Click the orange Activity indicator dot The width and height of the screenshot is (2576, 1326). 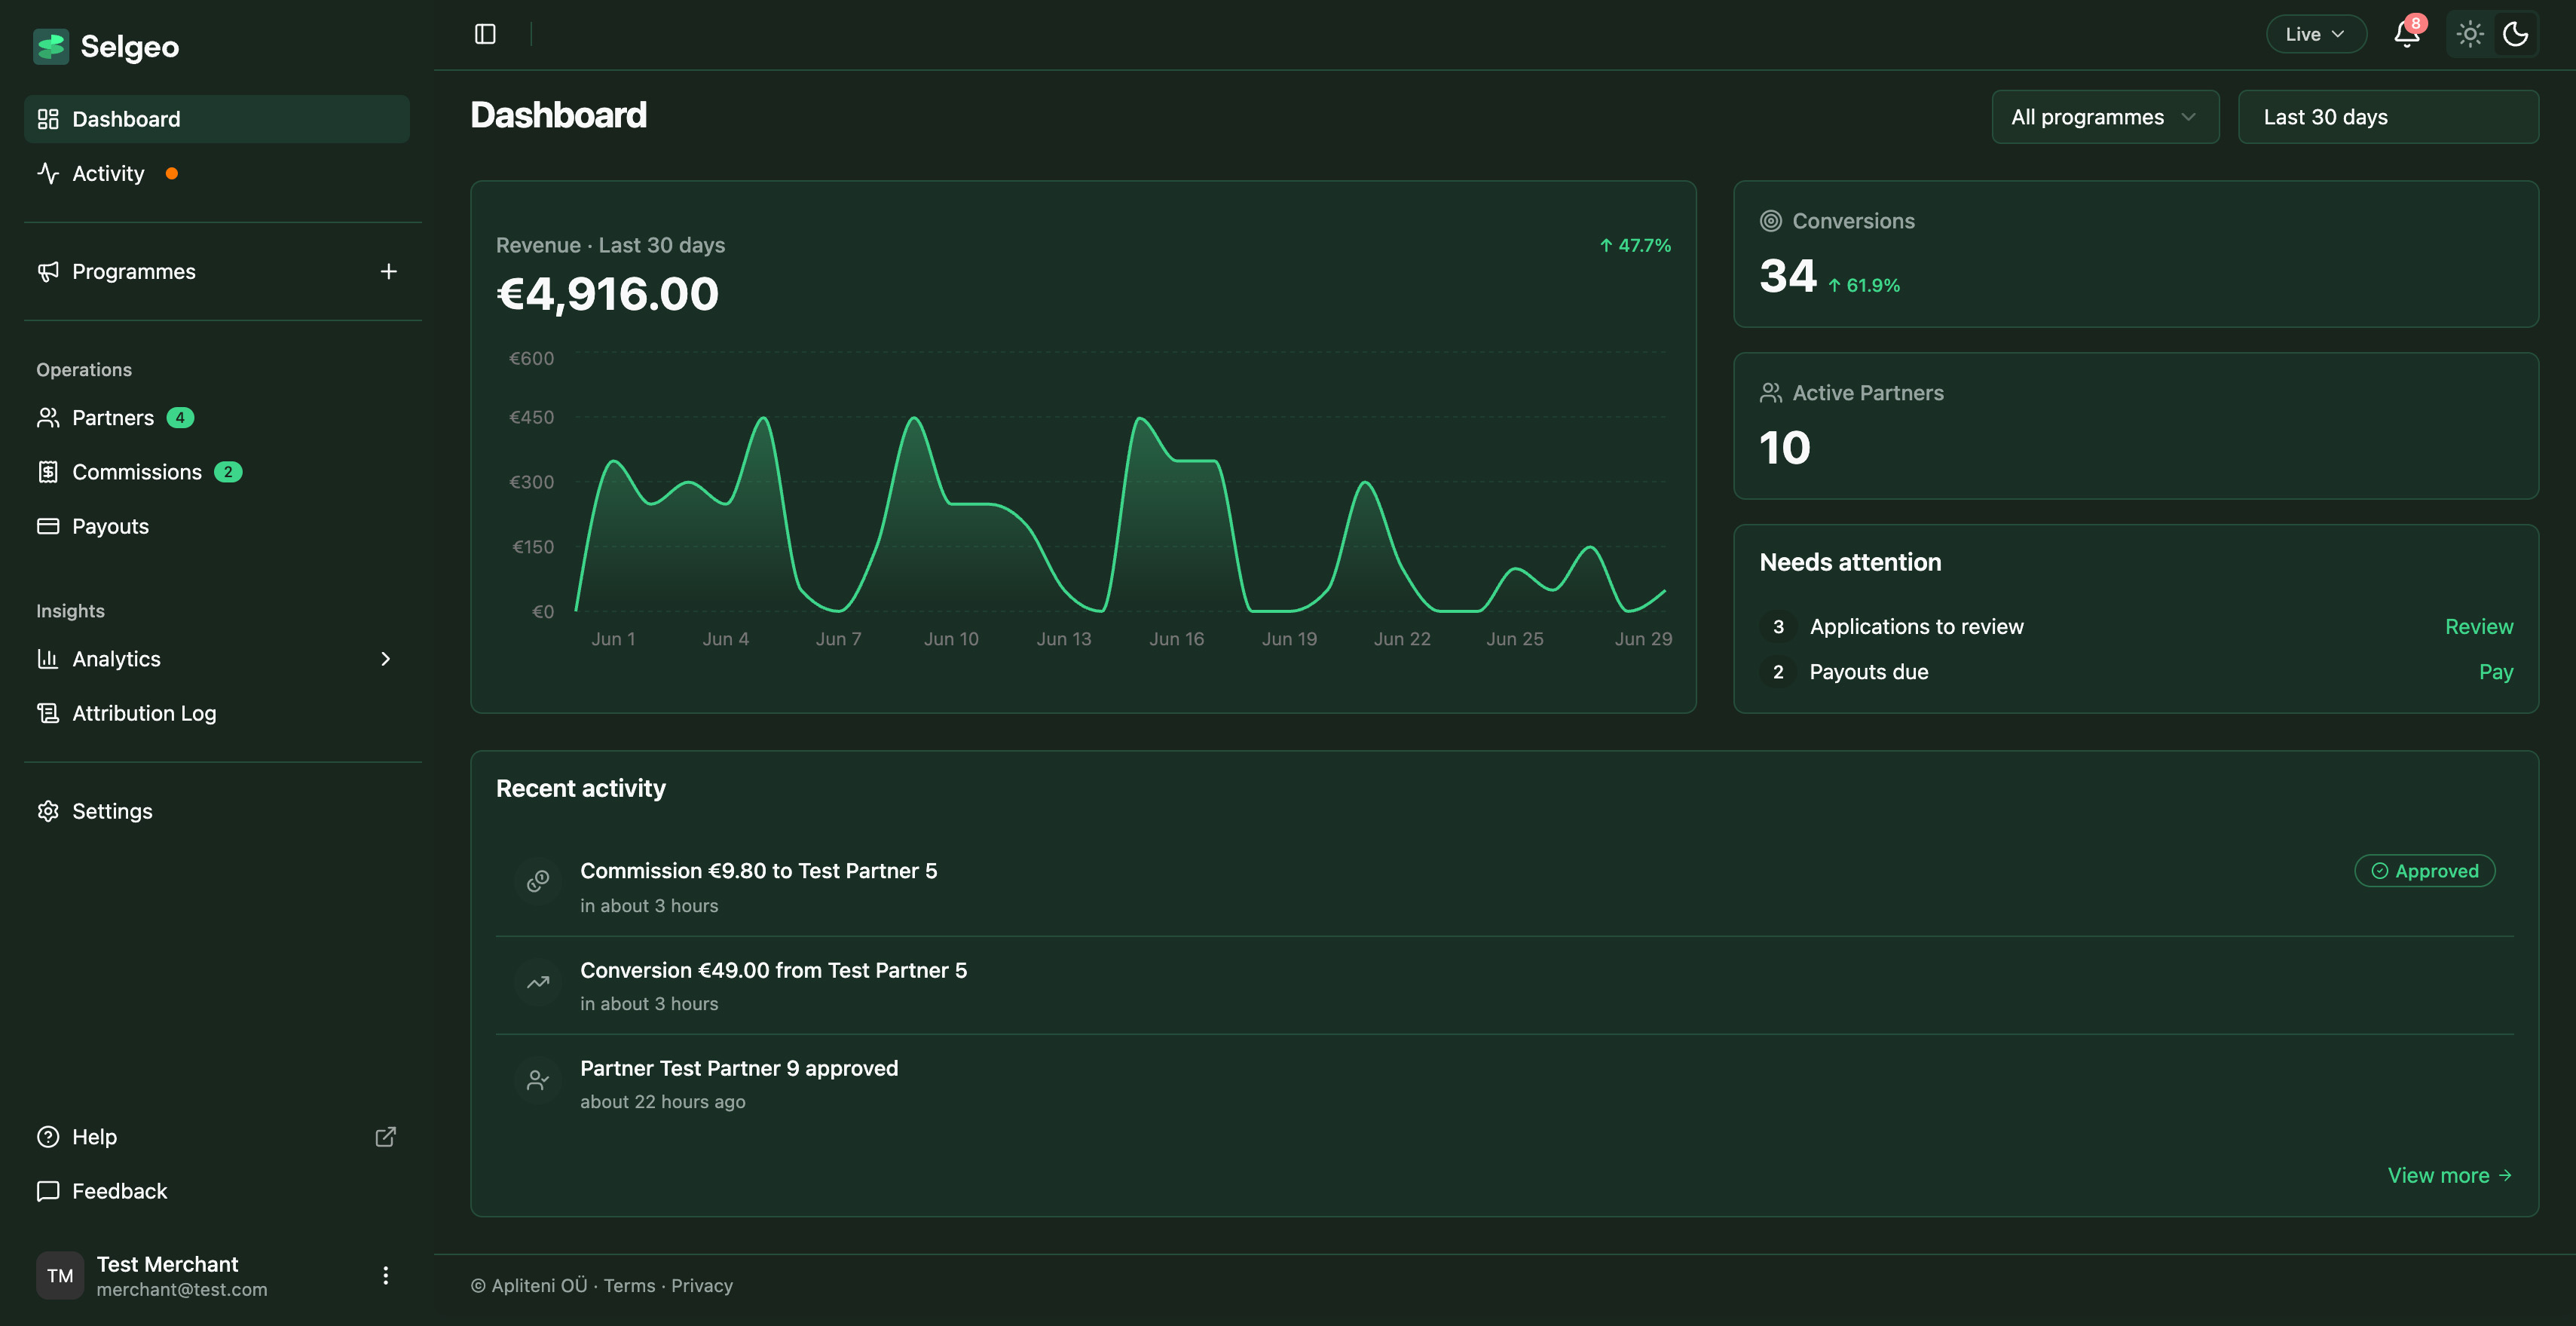coord(172,173)
